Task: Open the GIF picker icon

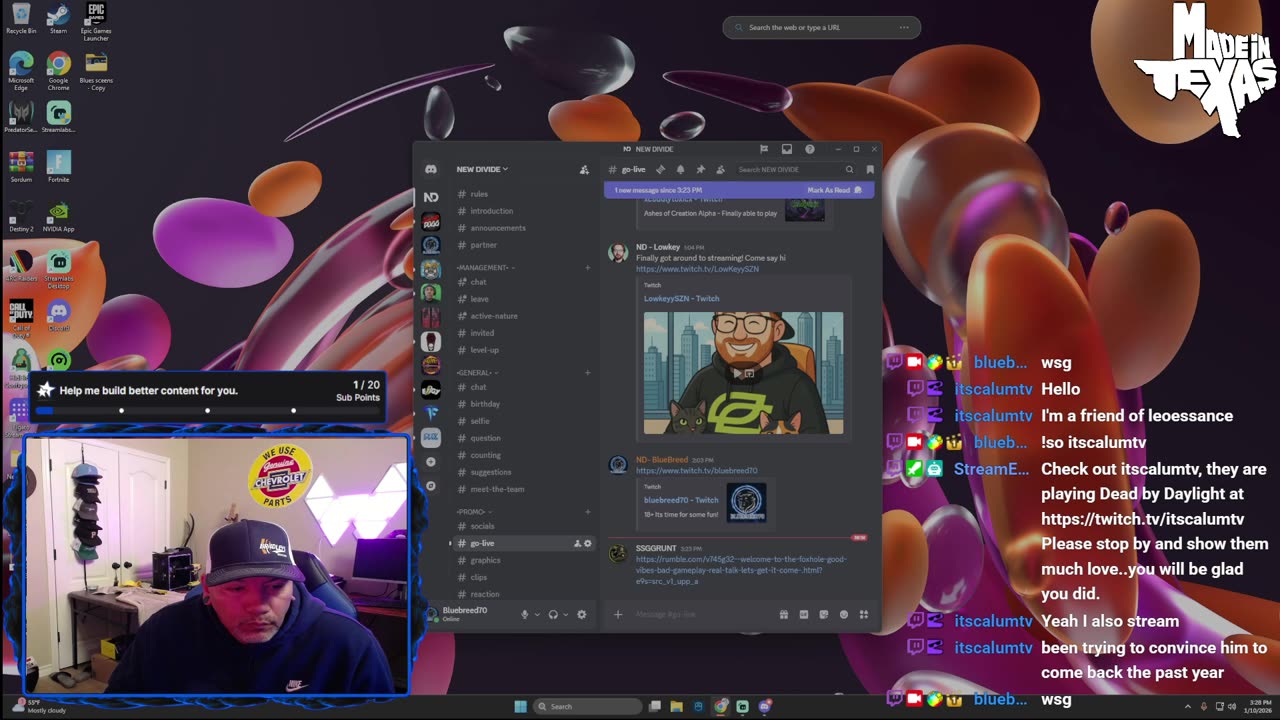Action: pyautogui.click(x=803, y=614)
